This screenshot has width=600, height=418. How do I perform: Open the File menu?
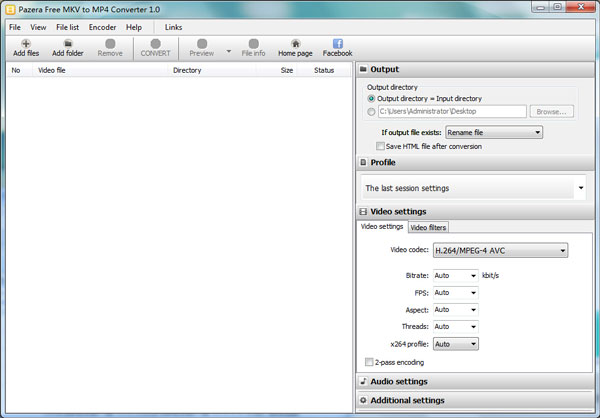pos(15,27)
